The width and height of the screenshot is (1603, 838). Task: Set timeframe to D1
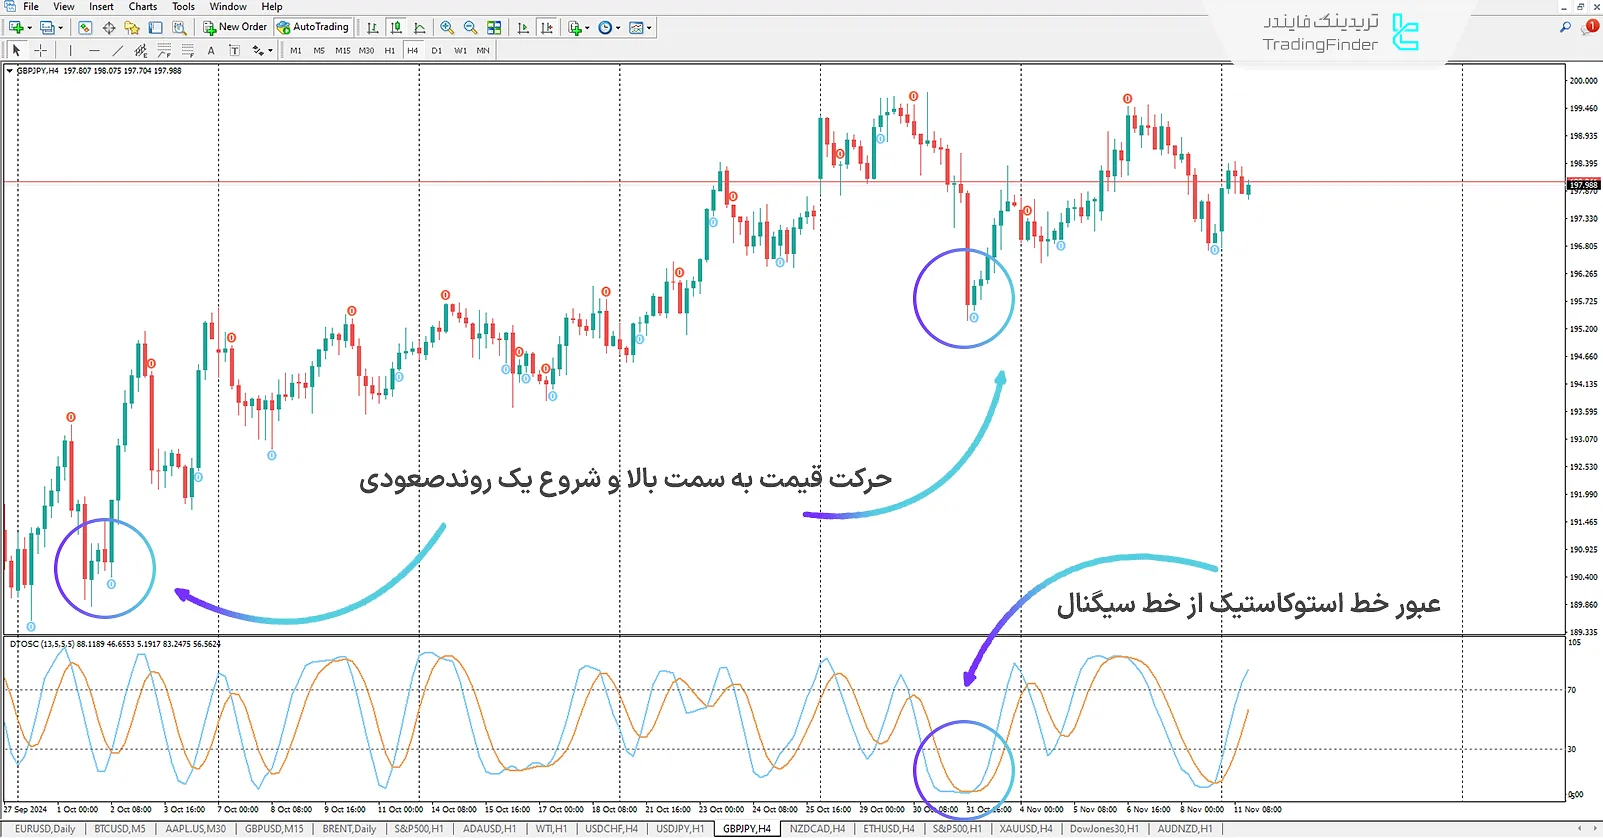pos(437,50)
